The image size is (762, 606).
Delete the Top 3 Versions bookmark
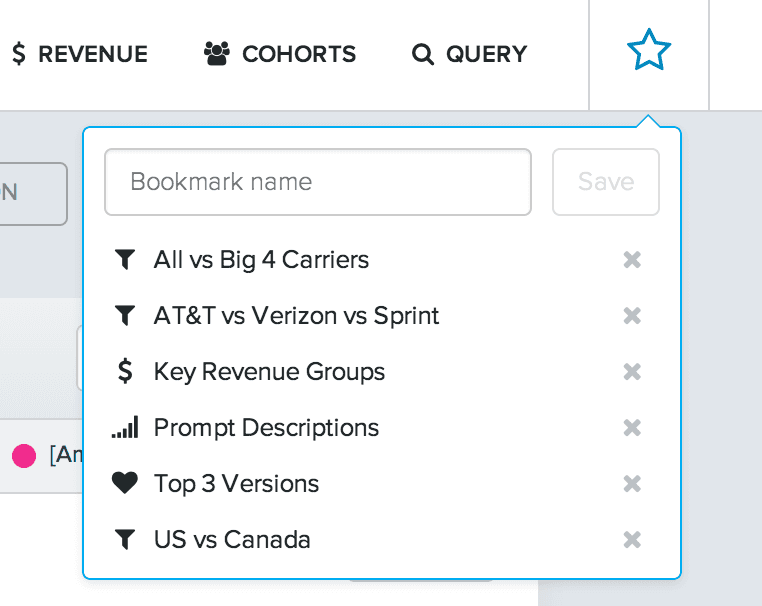[x=632, y=484]
